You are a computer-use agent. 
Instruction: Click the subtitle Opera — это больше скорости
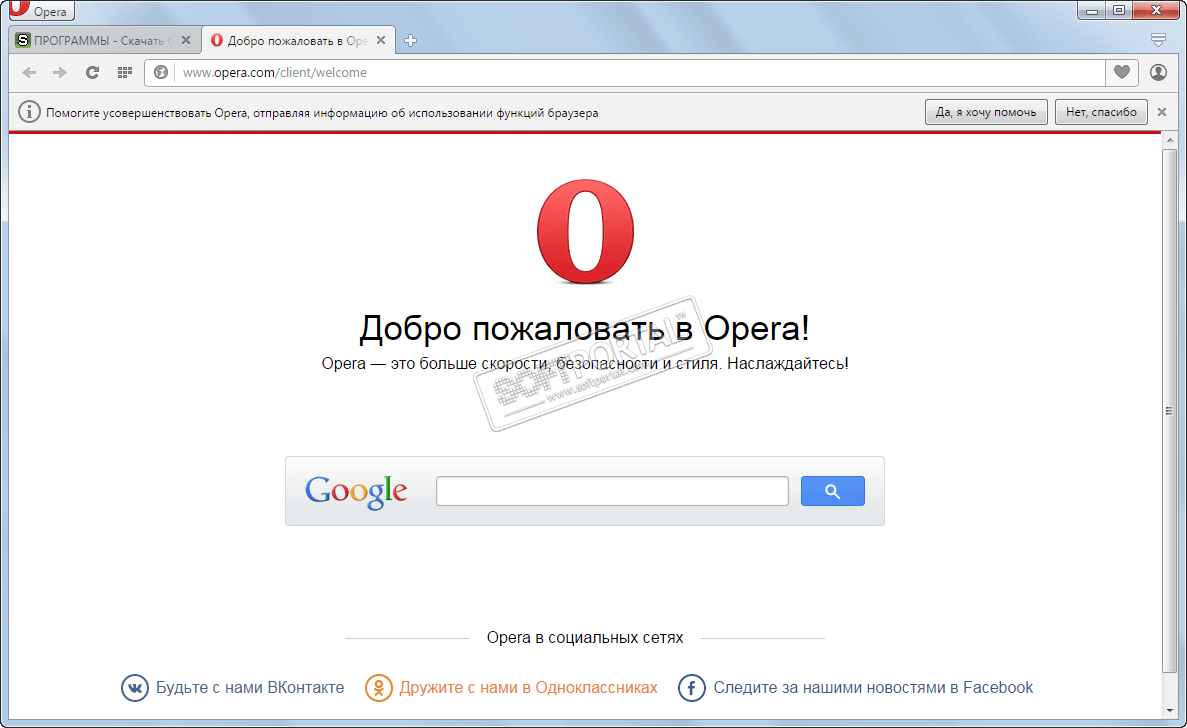coord(584,364)
